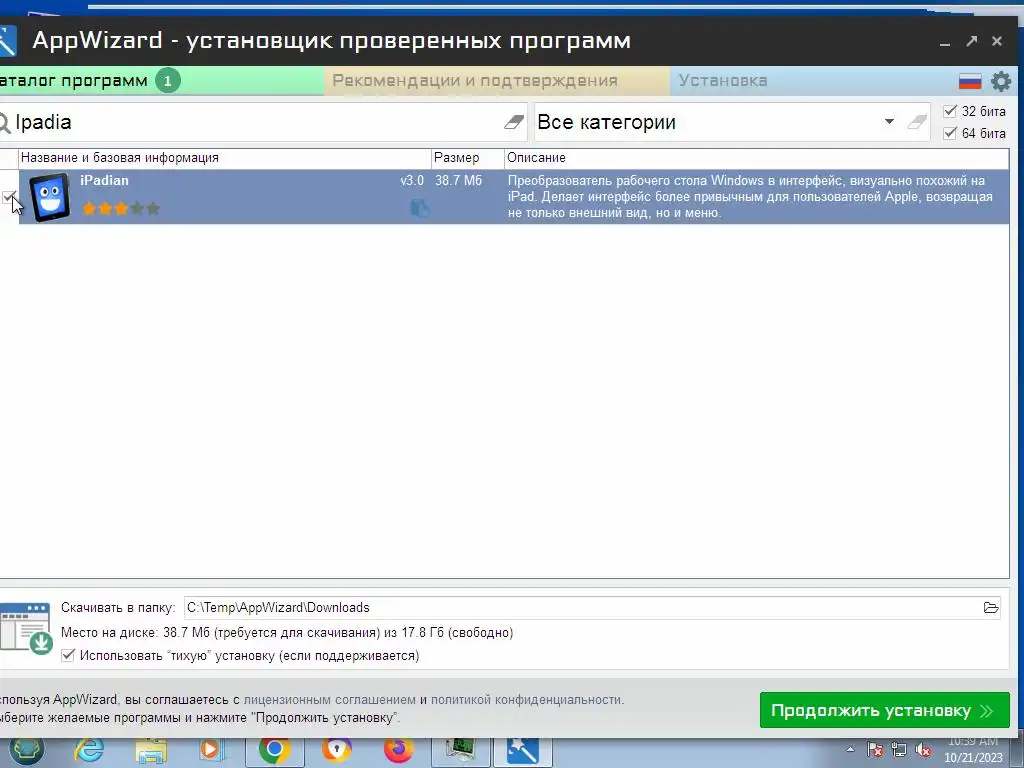Image resolution: width=1024 pixels, height=768 pixels.
Task: Clear the search field with eraser icon
Action: click(x=514, y=121)
